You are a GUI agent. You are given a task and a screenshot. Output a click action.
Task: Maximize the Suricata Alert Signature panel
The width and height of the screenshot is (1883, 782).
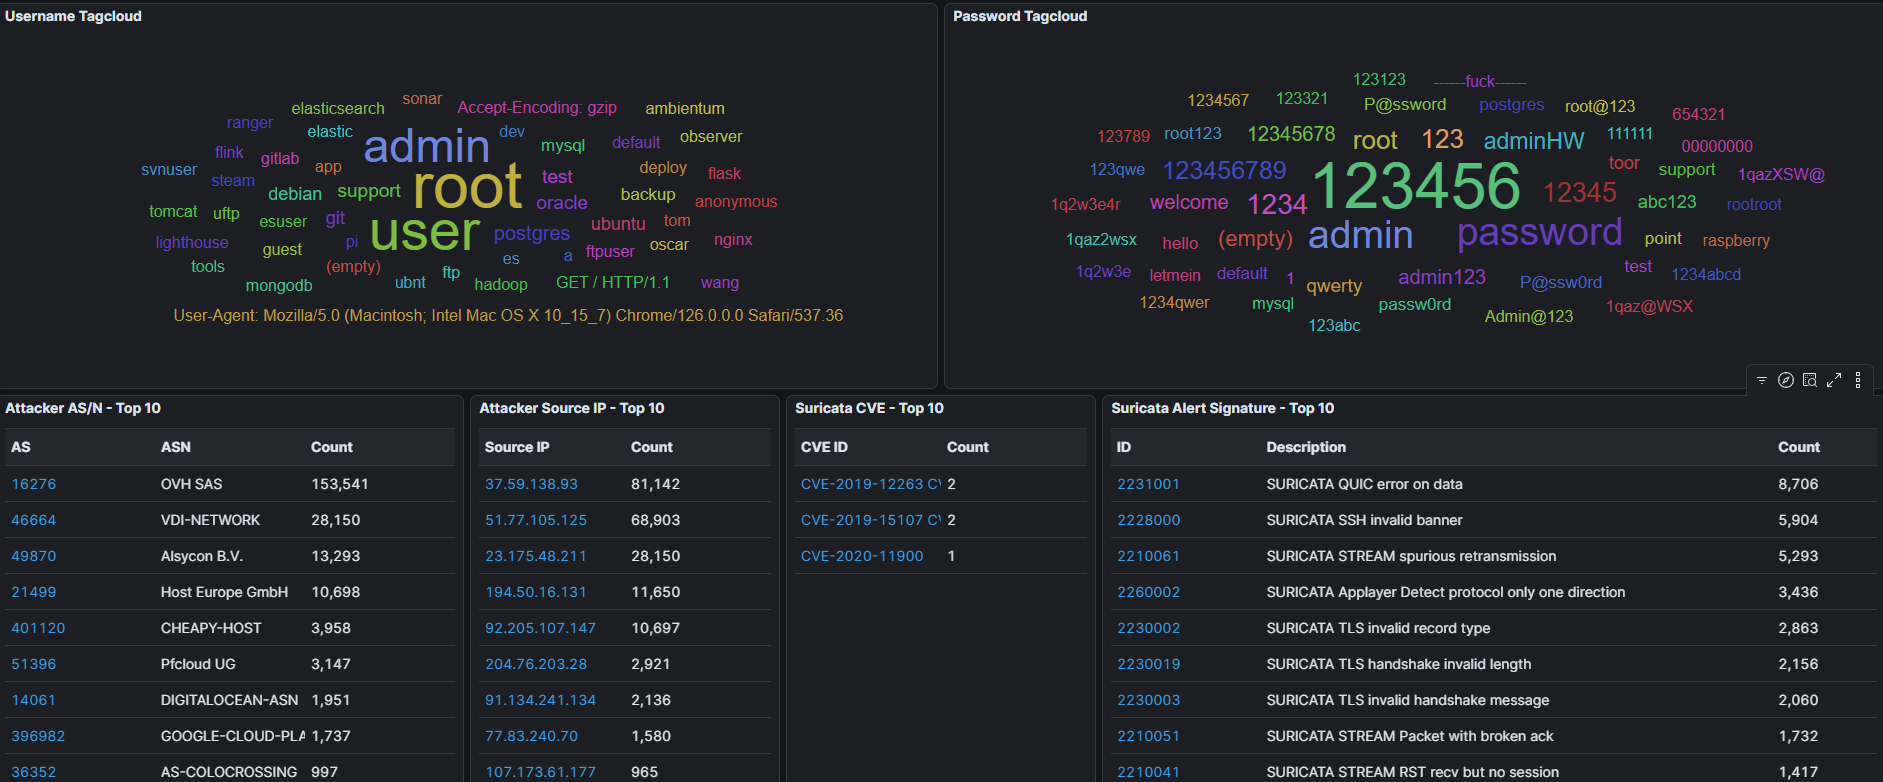tap(1834, 380)
